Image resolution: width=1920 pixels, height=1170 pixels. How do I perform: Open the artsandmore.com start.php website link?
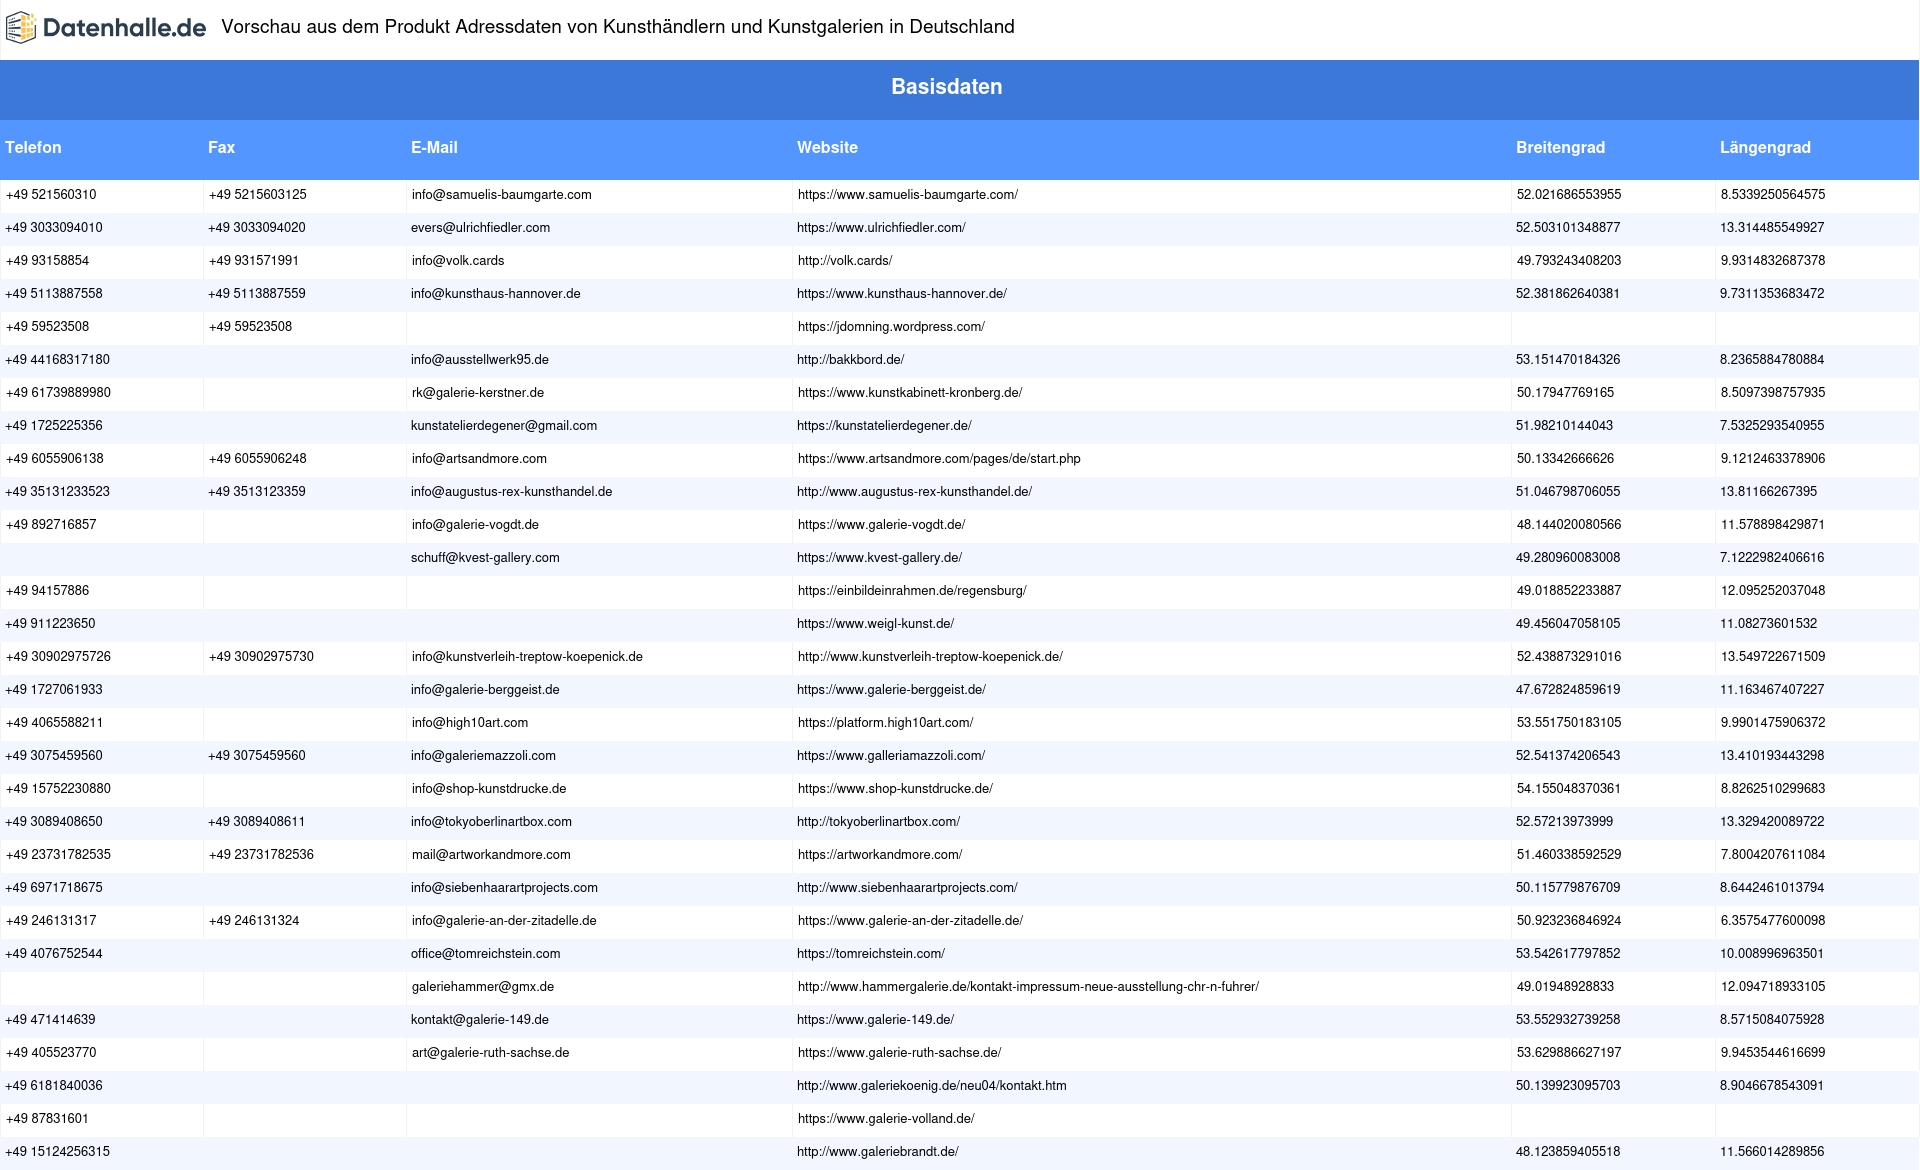pos(939,459)
